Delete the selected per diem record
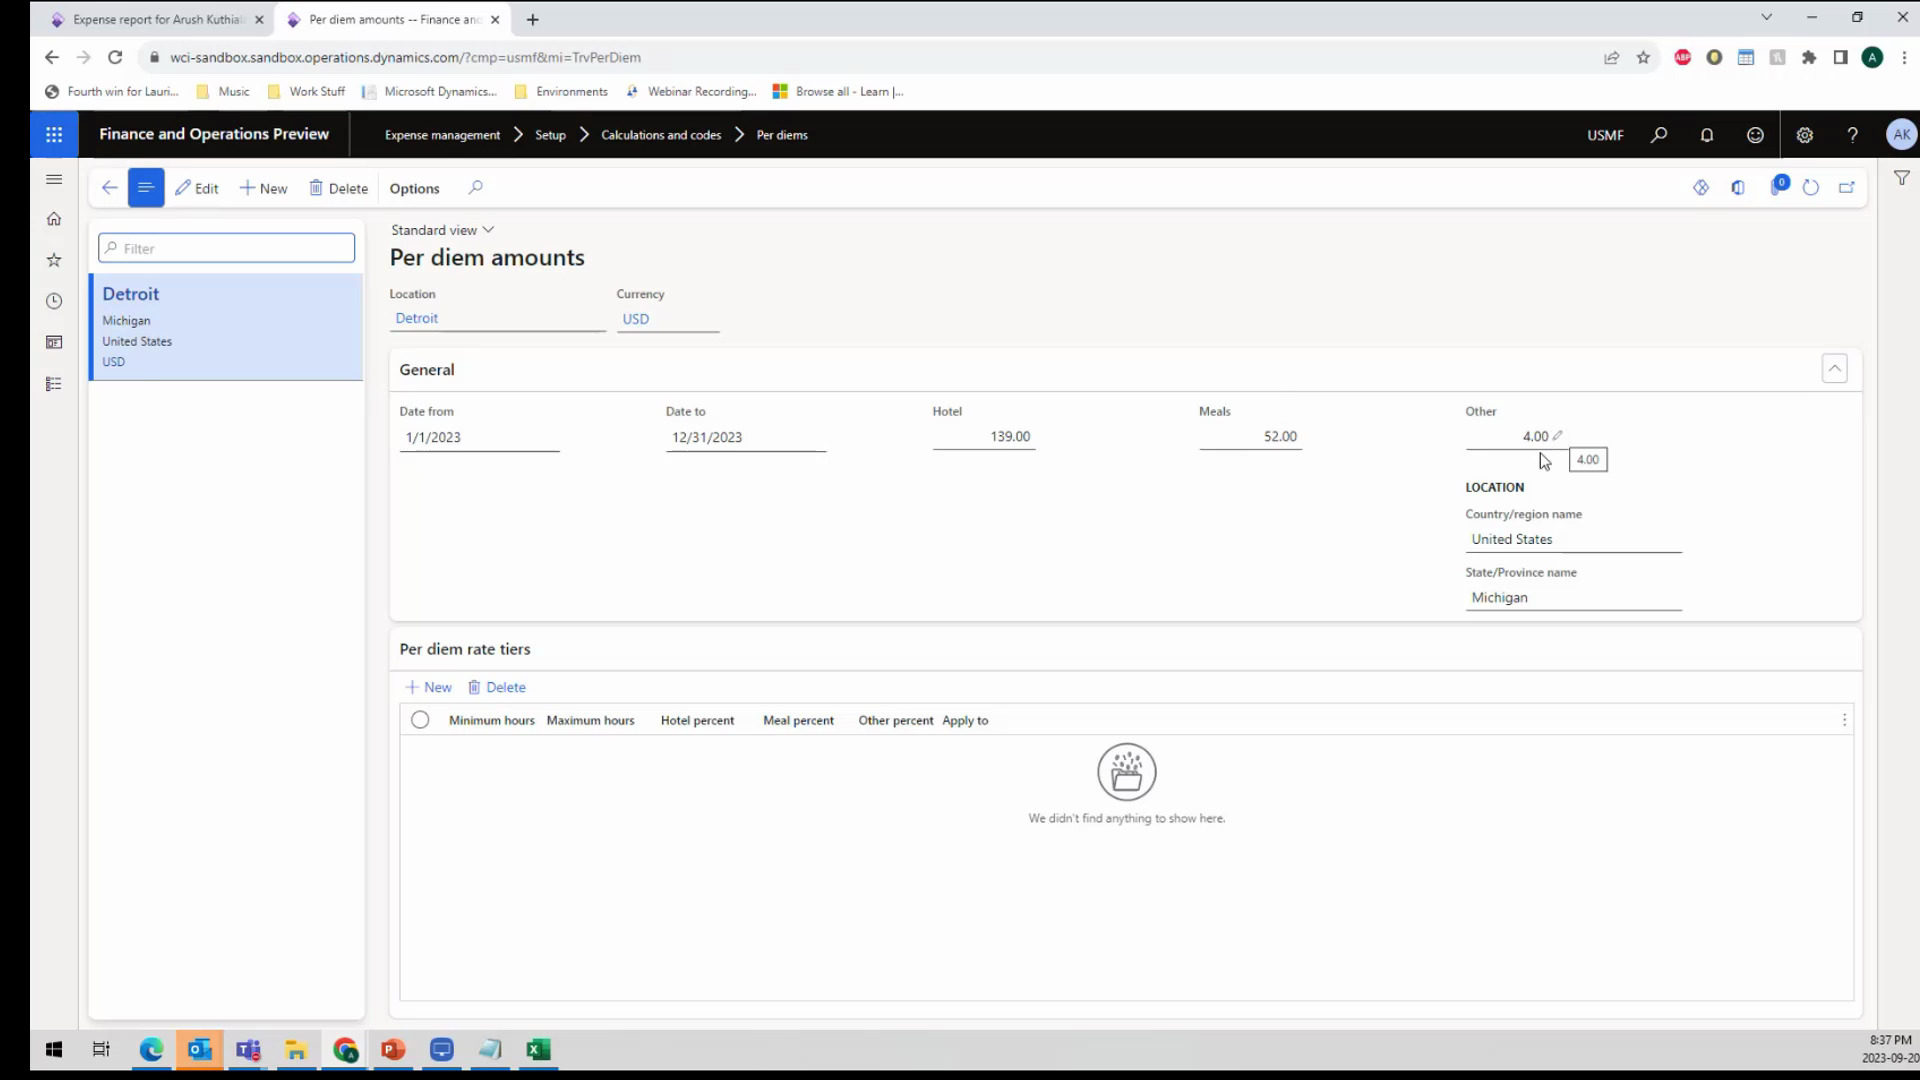The height and width of the screenshot is (1080, 1920). click(338, 188)
